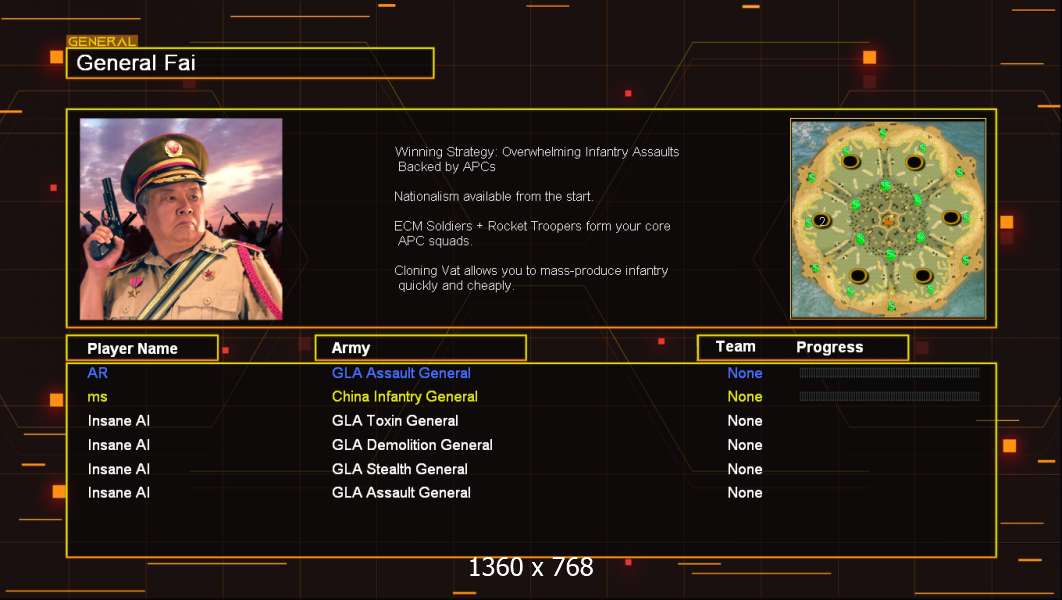Click the Nationalism available from the start line
1062x600 pixels.
(x=494, y=196)
